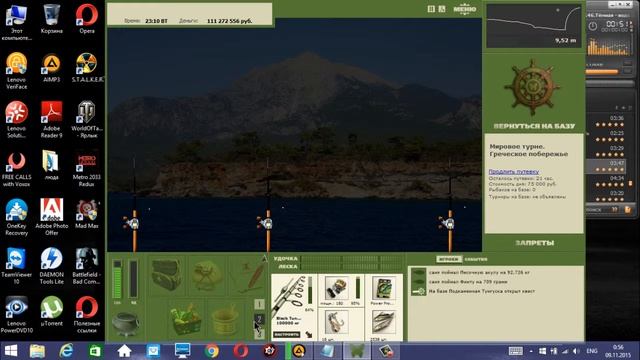Image resolution: width=640 pixels, height=360 pixels.
Task: Click the middle fishing rod reel
Action: [x=266, y=223]
